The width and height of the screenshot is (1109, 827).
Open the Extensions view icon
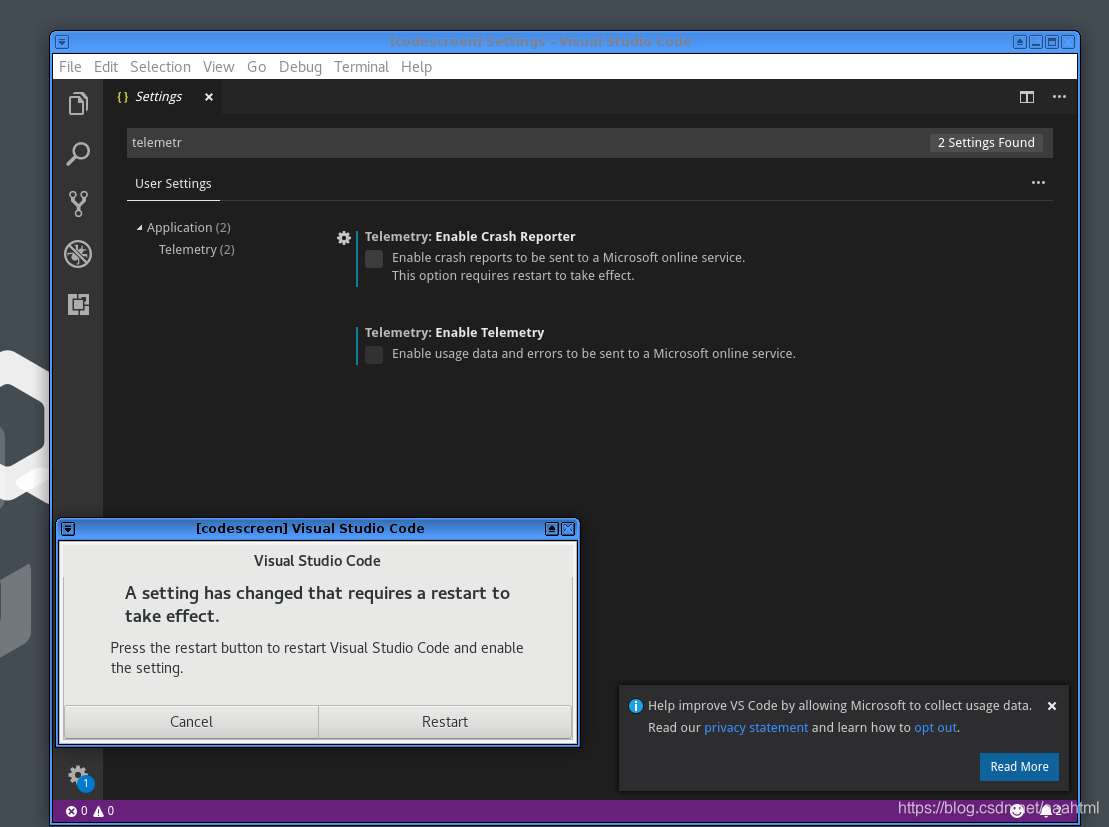(x=79, y=304)
